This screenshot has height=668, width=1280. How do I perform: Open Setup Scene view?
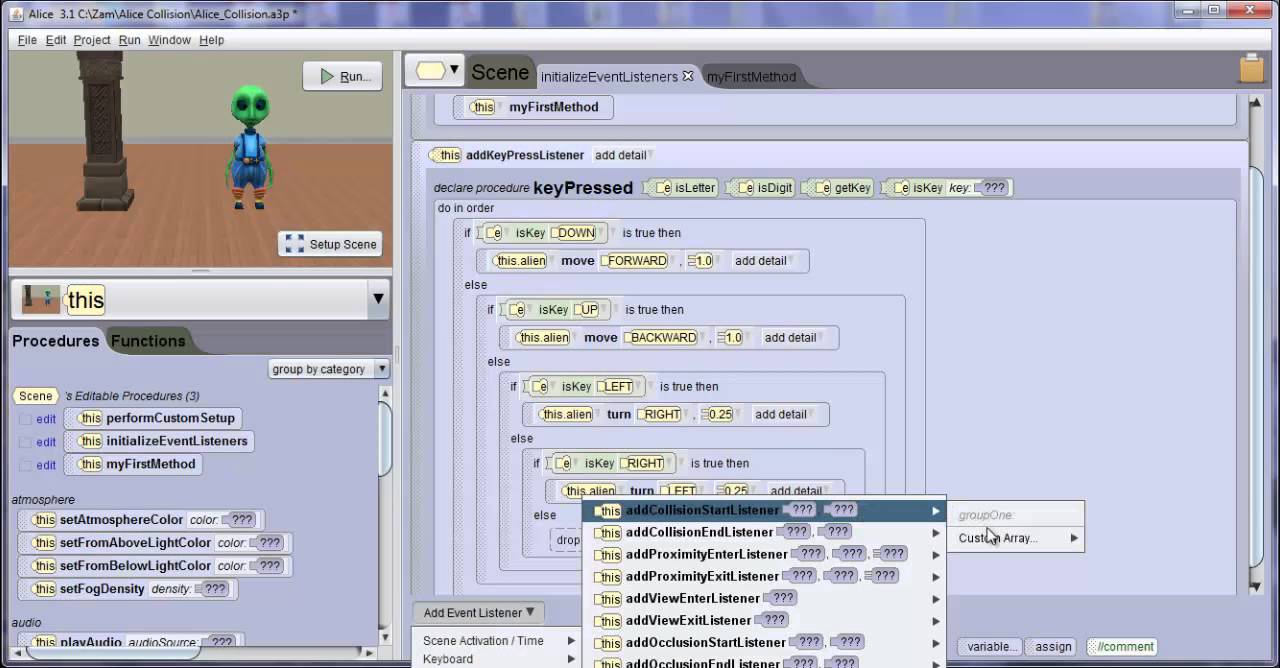[330, 244]
